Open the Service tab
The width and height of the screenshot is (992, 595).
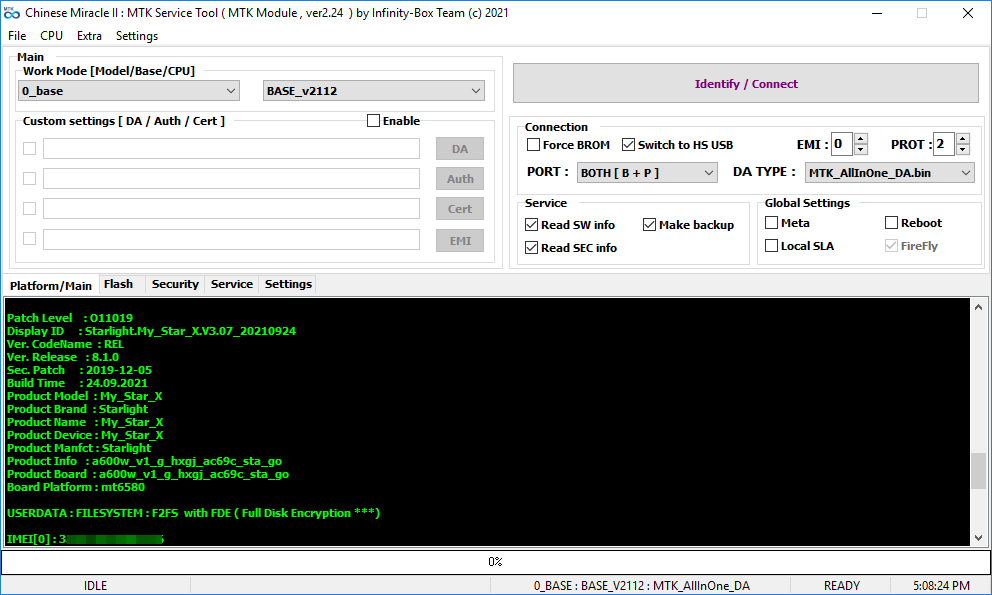231,284
